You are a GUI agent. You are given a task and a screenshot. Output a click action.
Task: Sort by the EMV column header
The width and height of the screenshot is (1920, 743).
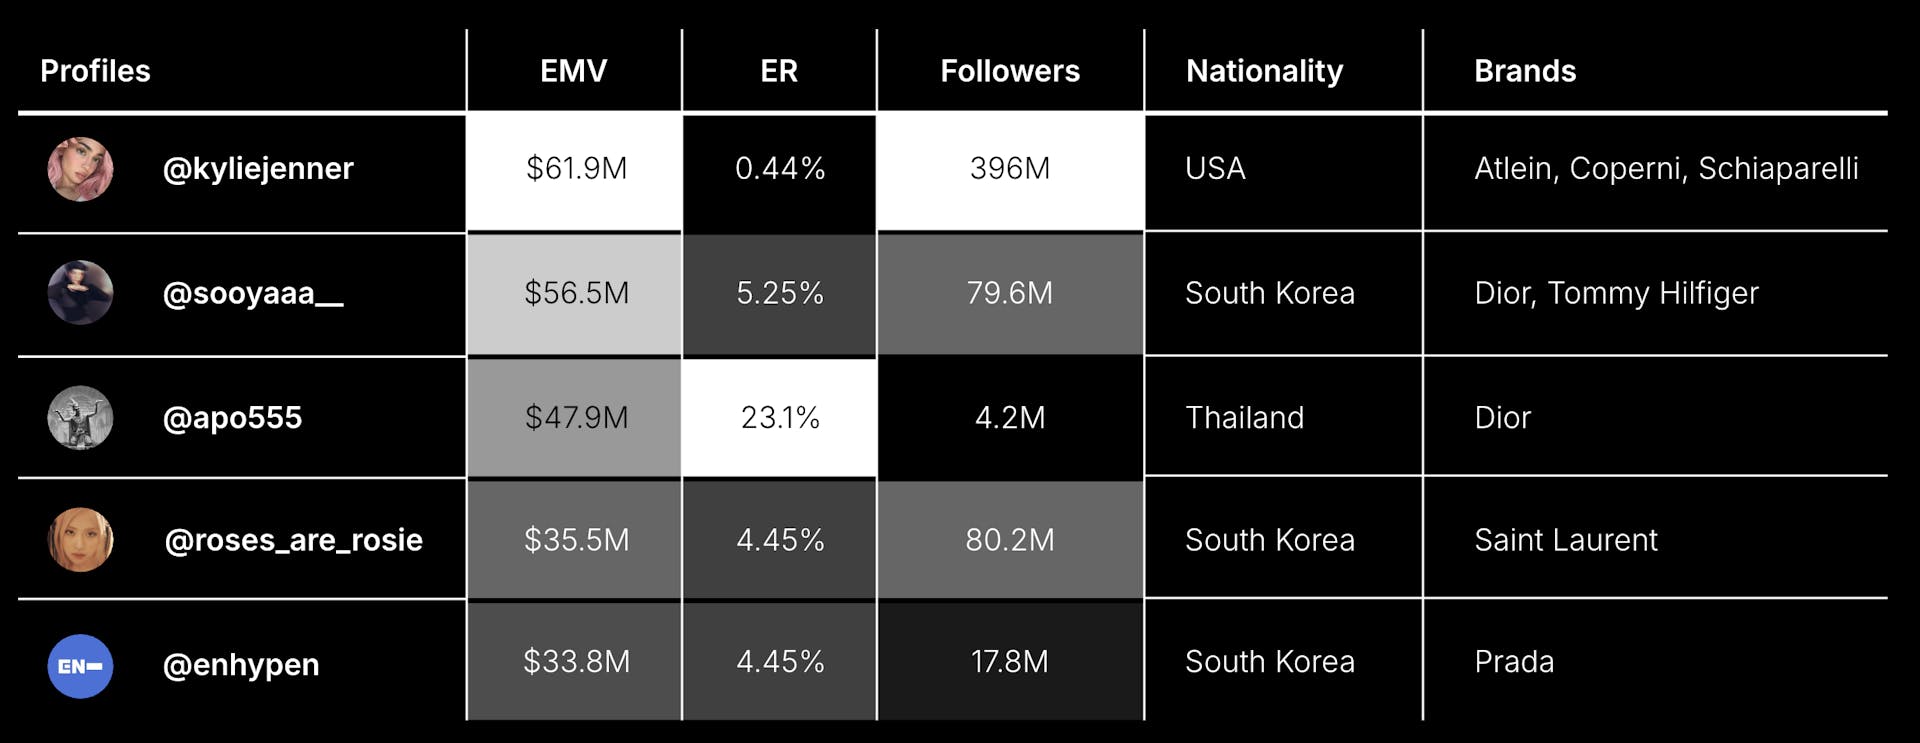pos(573,71)
